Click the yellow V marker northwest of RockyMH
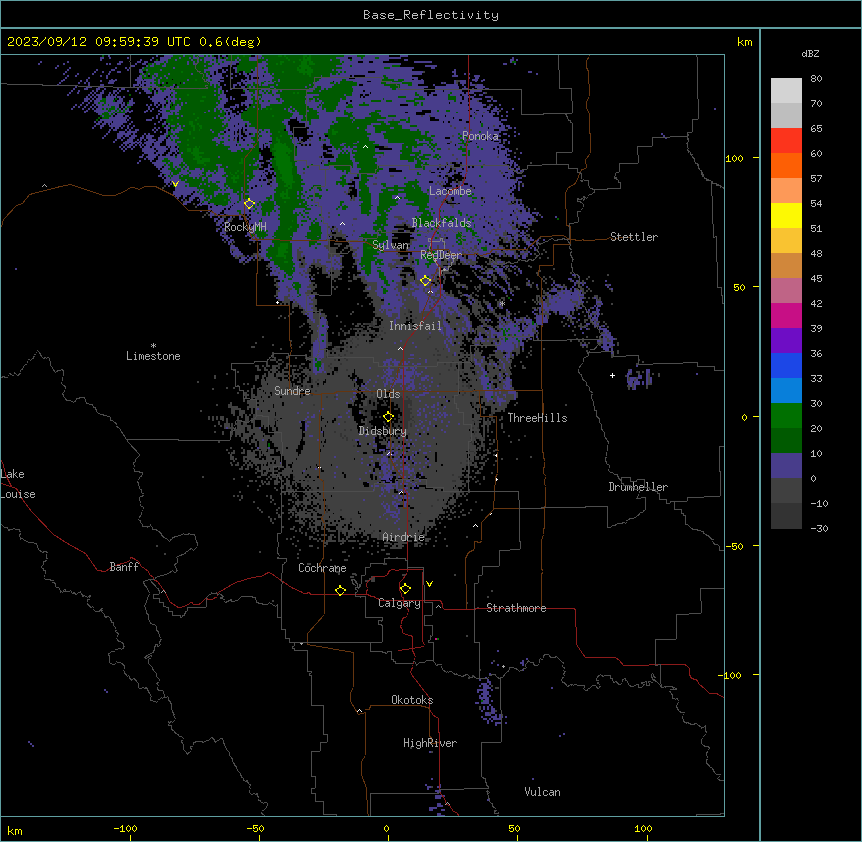 (175, 184)
